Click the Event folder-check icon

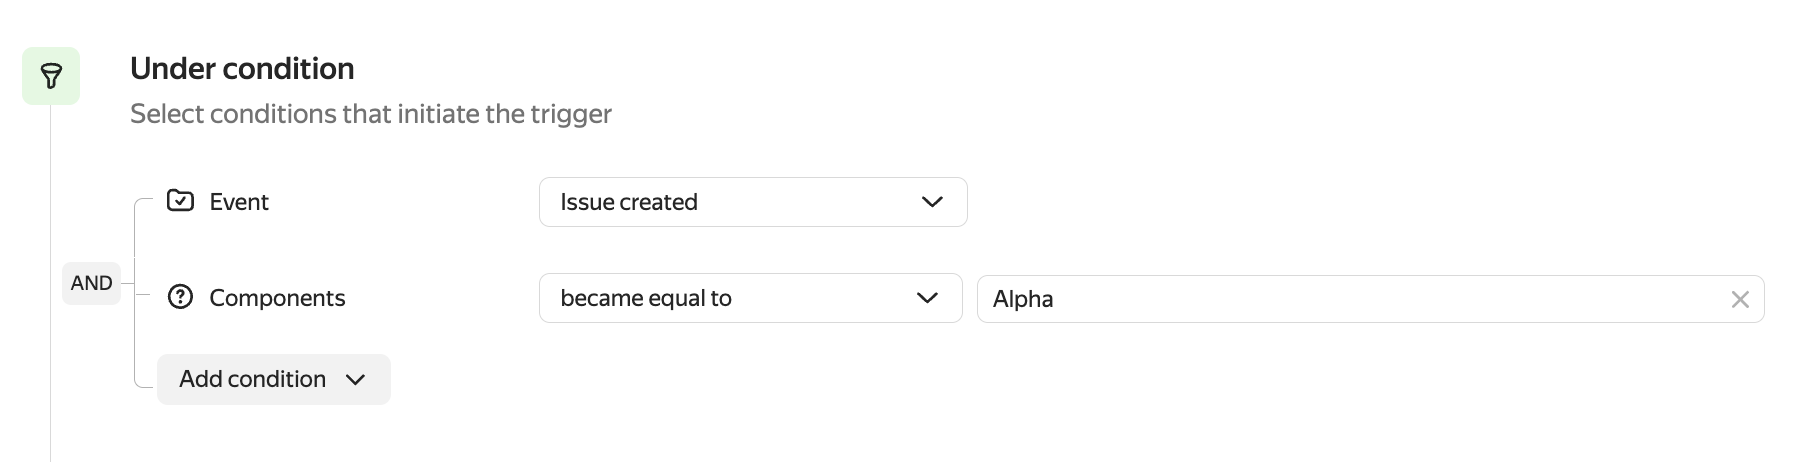pyautogui.click(x=180, y=201)
